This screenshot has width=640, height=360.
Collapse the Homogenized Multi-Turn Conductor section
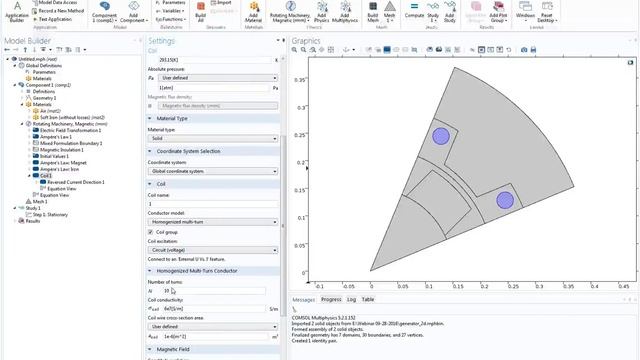tap(149, 271)
